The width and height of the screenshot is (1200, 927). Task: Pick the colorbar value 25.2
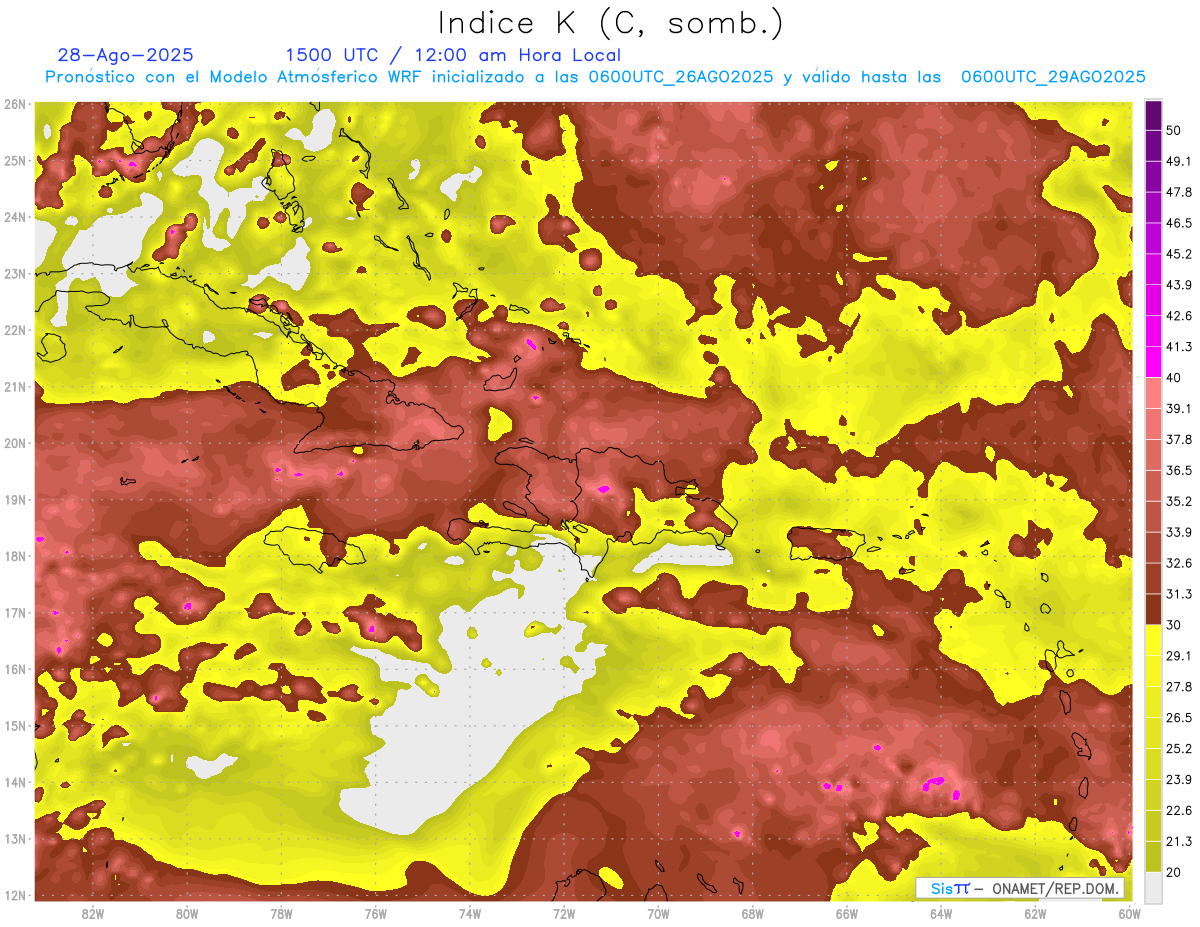click(x=1179, y=750)
